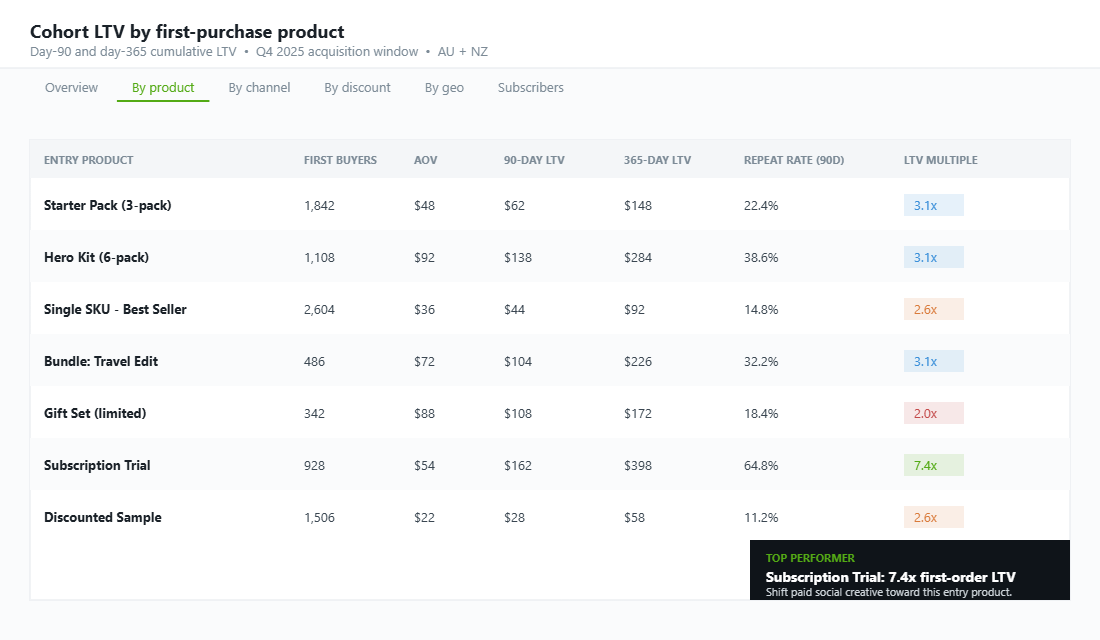Click the 486 first buyers value

coord(314,361)
